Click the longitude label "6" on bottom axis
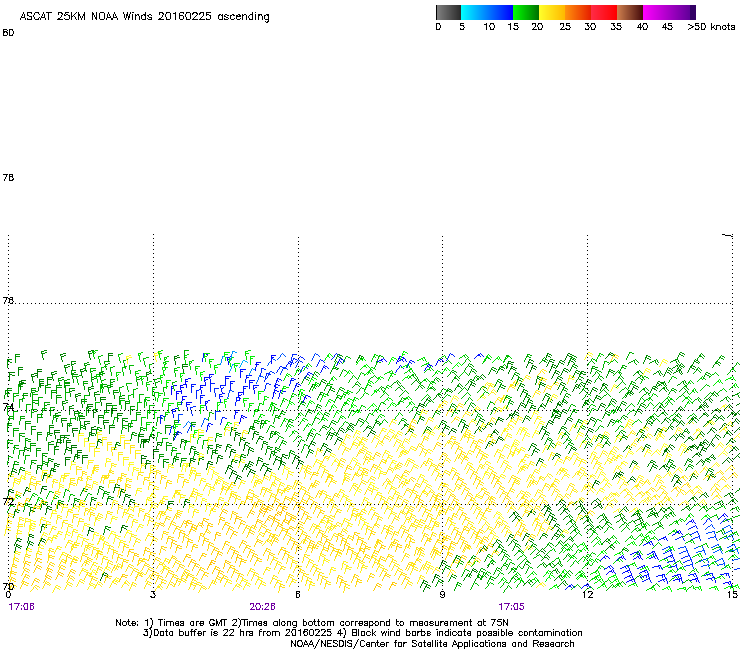The image size is (740, 650). (298, 594)
